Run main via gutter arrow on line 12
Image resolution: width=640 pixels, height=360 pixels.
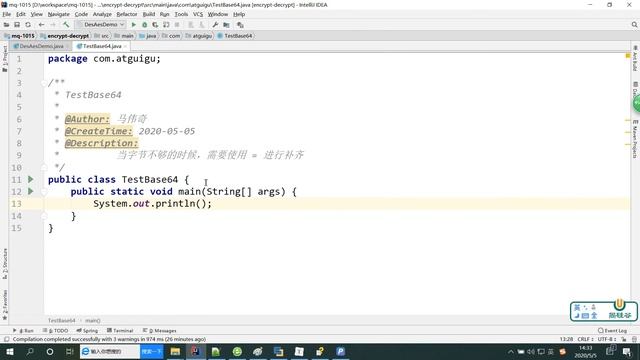31,191
